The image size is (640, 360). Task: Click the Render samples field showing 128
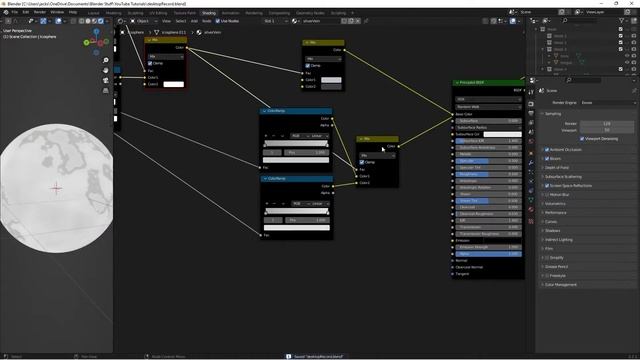(x=607, y=123)
